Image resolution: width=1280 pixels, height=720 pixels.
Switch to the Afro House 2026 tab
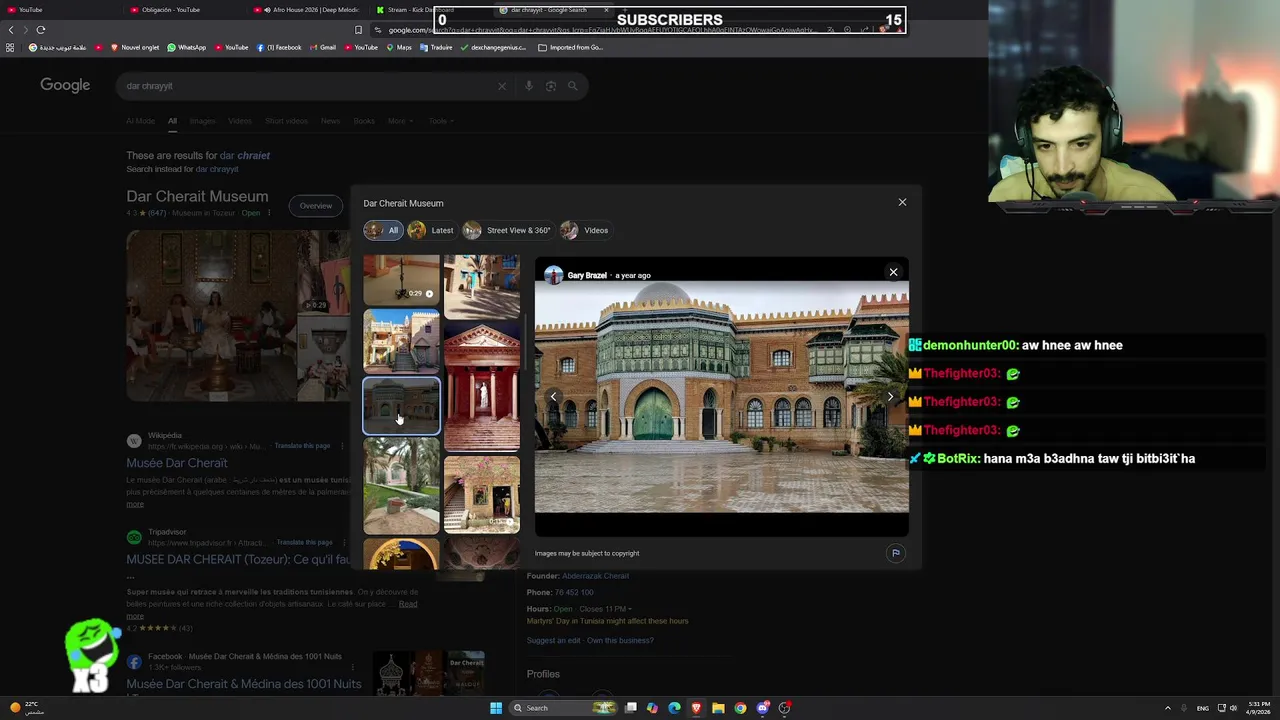point(307,10)
